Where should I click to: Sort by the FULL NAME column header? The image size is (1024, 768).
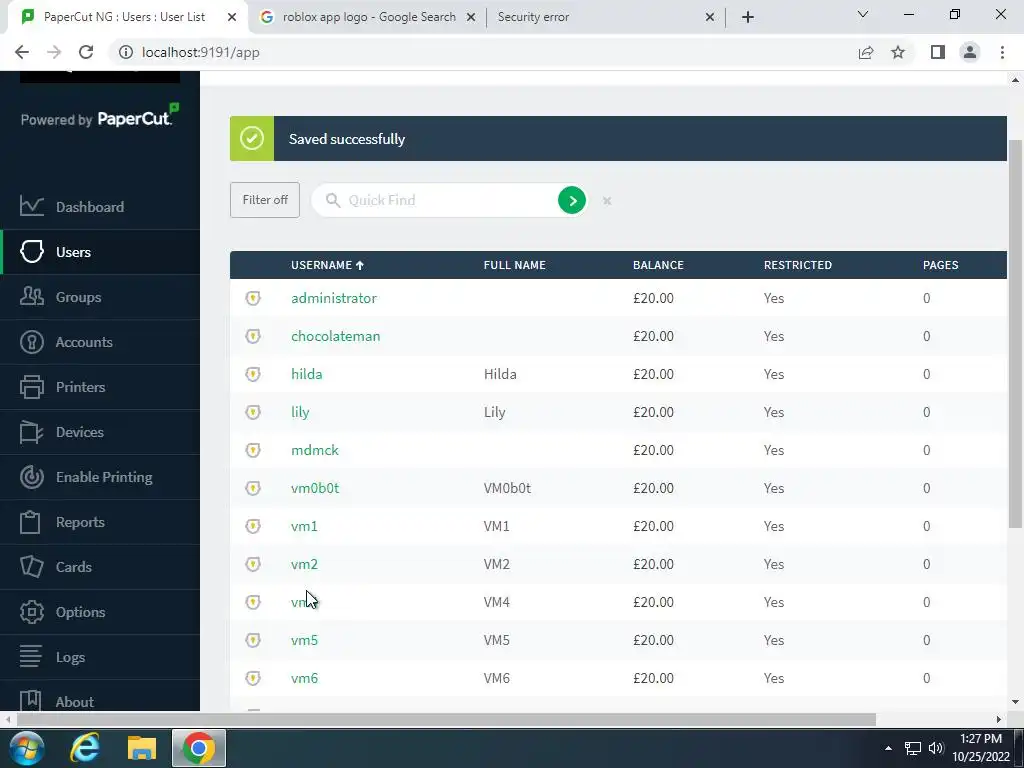tap(515, 264)
